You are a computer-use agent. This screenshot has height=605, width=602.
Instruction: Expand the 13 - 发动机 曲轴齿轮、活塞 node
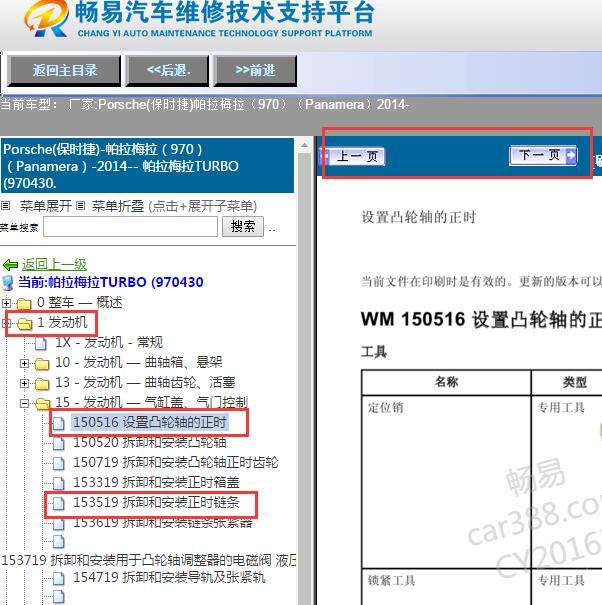(x=24, y=383)
